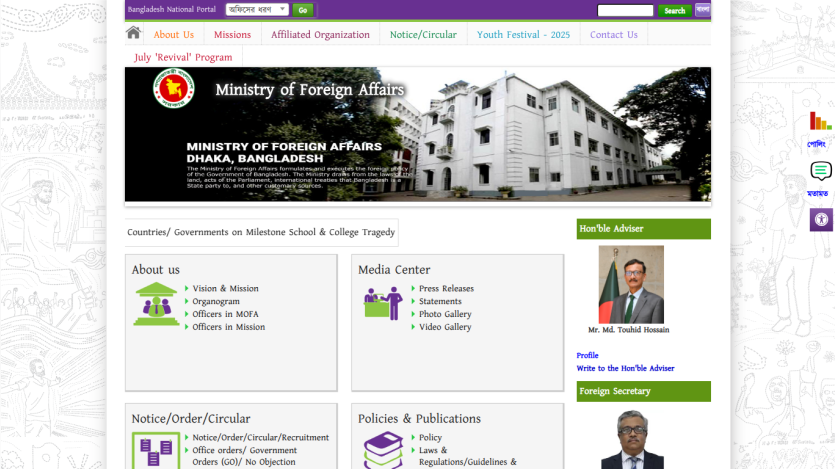Screen dimensions: 835x469
Task: Click the Policies & Publications section heading
Action: tap(419, 419)
